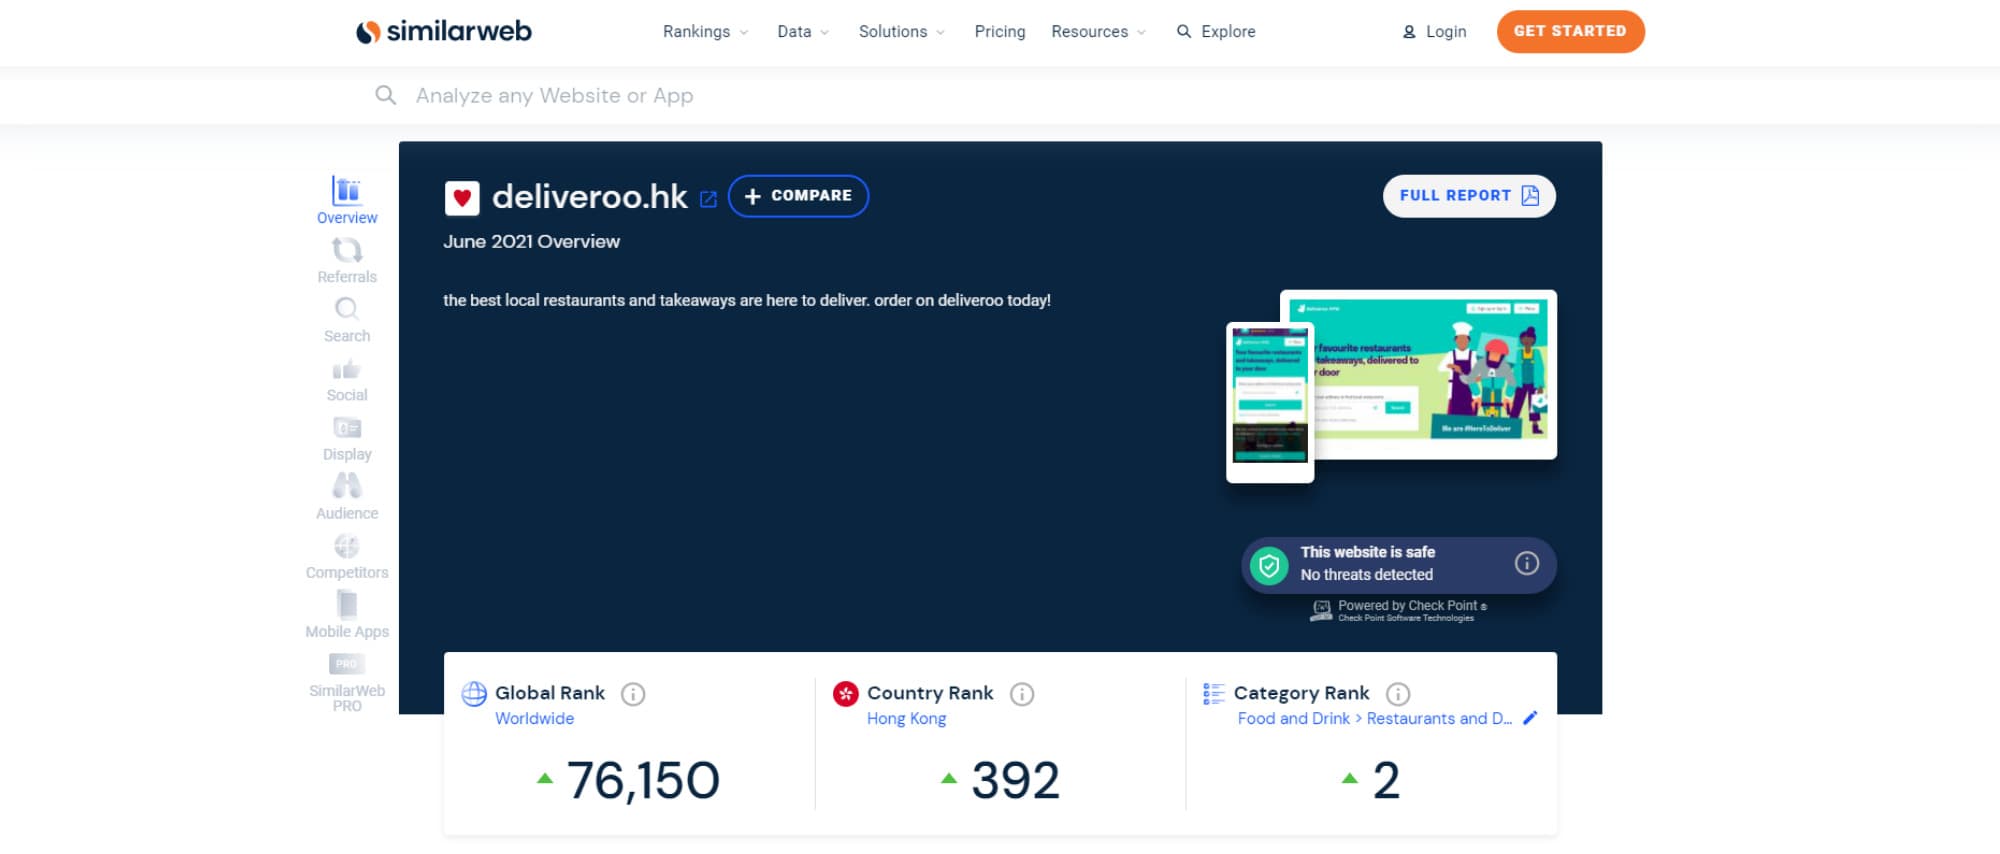Click the similarweb logo
2000x854 pixels.
tap(444, 31)
